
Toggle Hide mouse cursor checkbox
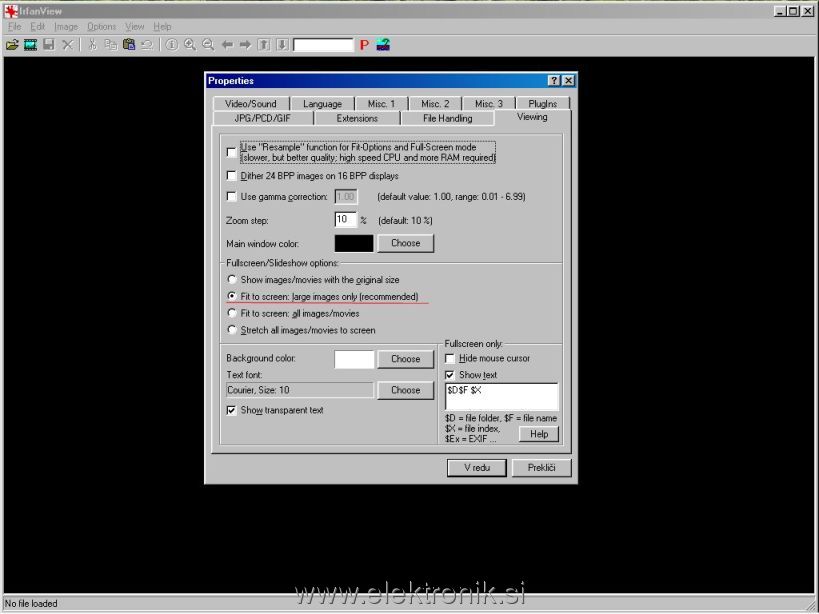pyautogui.click(x=450, y=358)
